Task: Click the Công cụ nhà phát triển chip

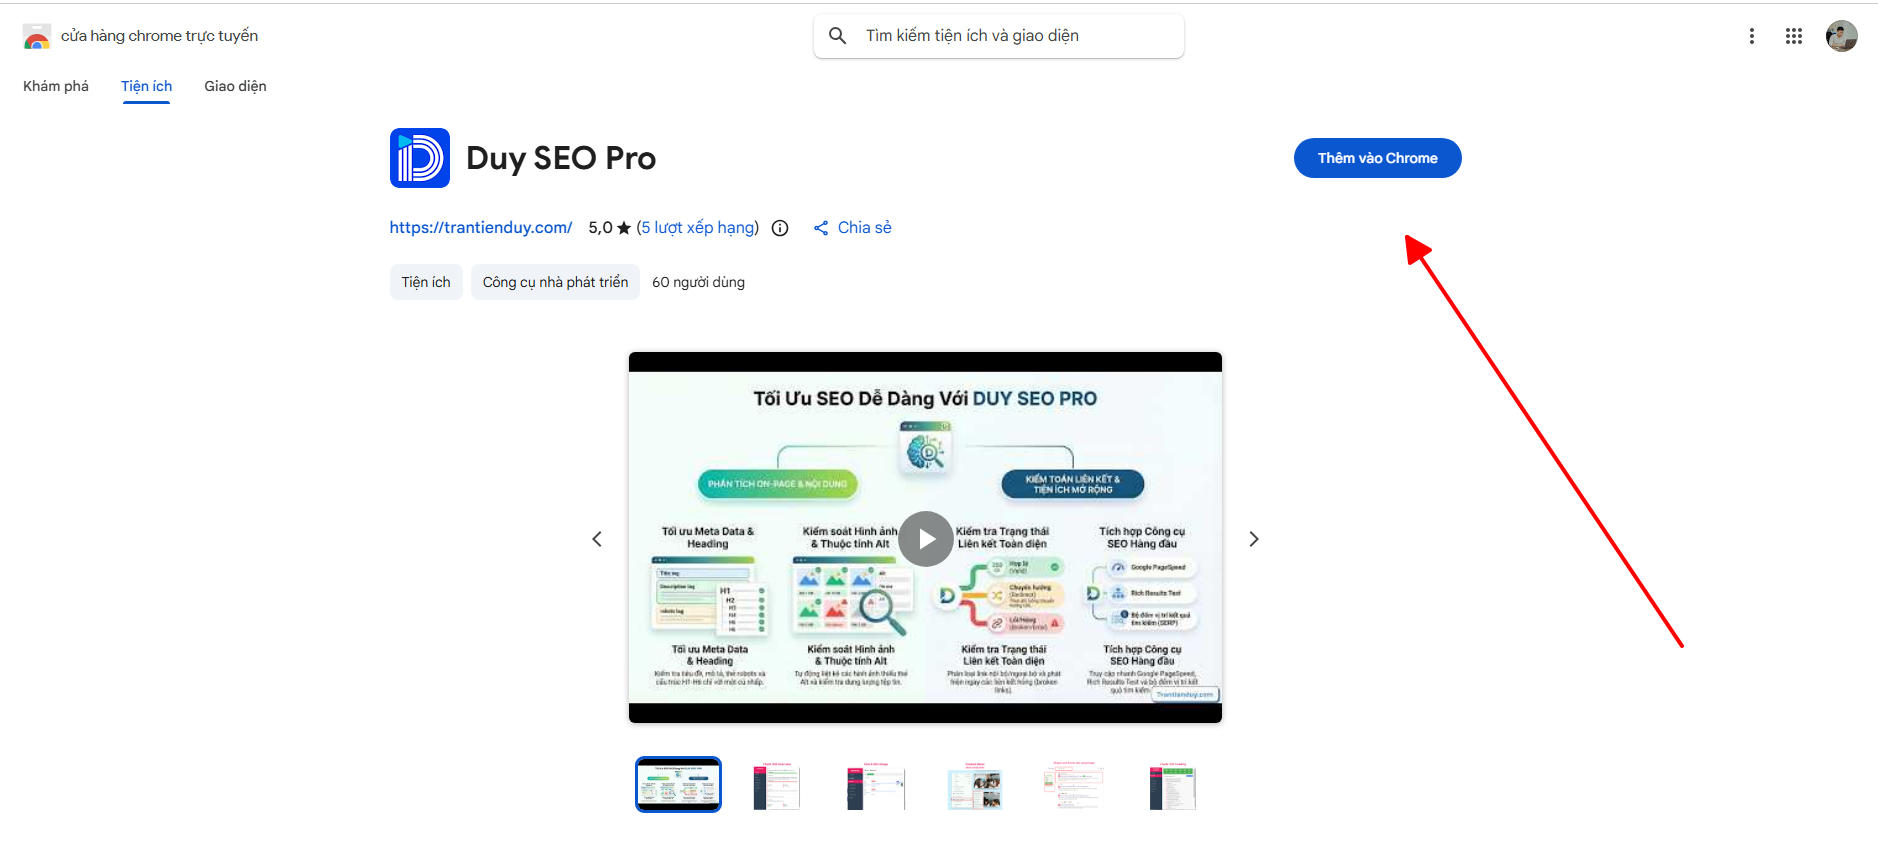Action: click(555, 282)
